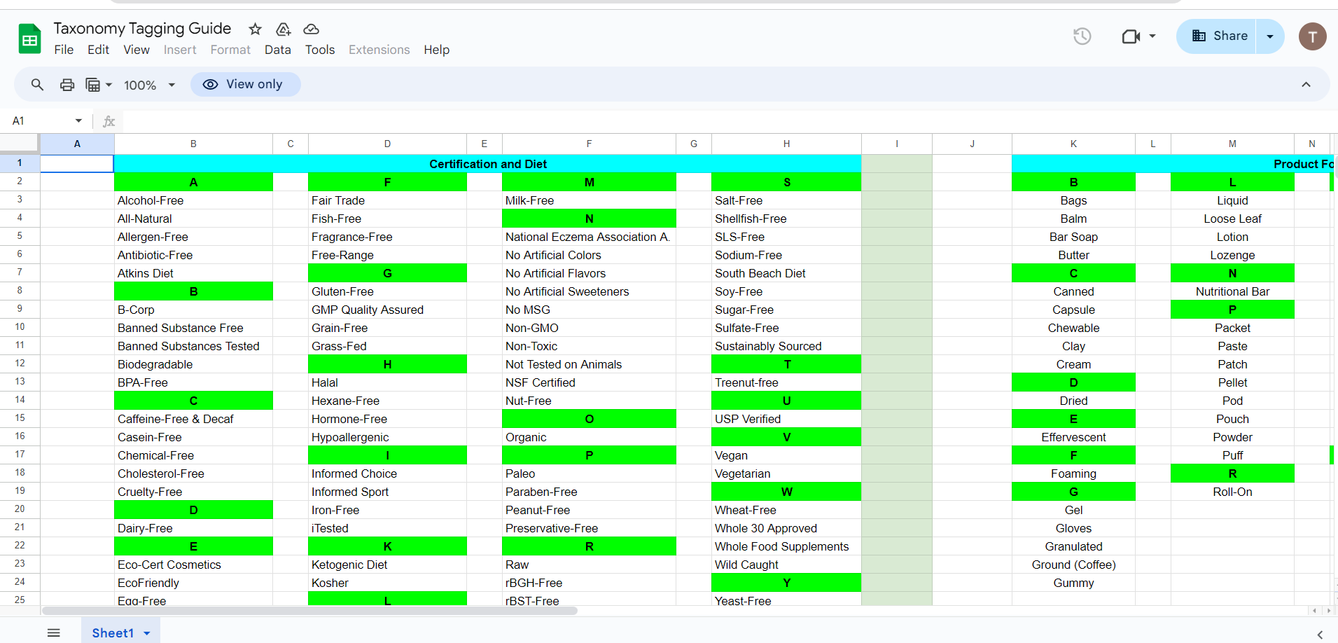Screen dimensions: 1338x643
Task: Open the camera meeting dropdown arrow
Action: [1152, 36]
